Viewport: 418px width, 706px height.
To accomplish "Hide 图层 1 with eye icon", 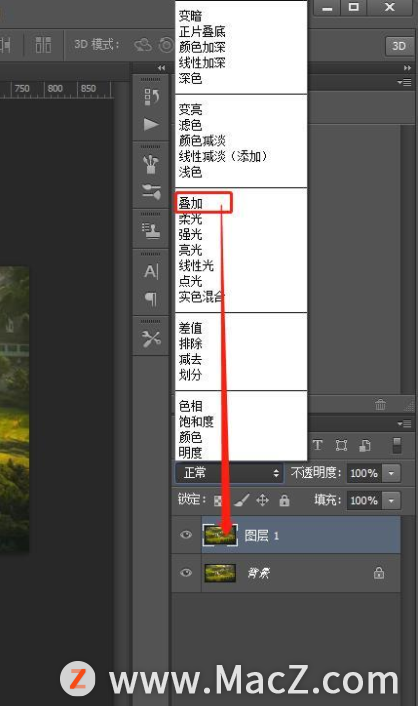I will (186, 534).
